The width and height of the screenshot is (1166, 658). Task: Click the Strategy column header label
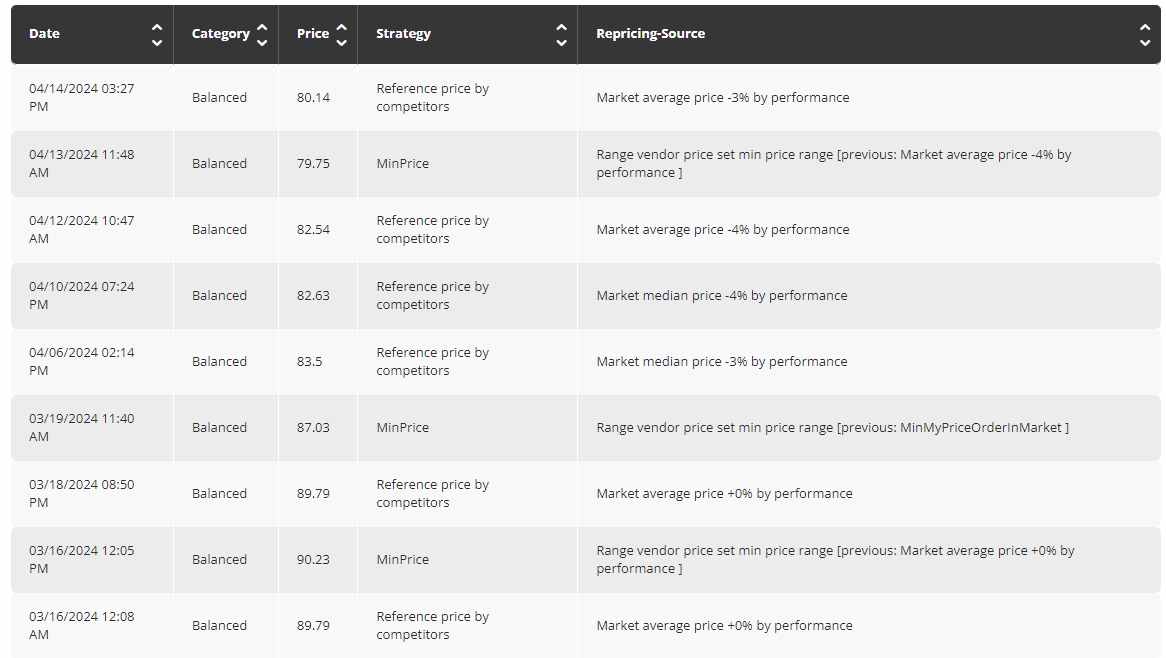(403, 34)
